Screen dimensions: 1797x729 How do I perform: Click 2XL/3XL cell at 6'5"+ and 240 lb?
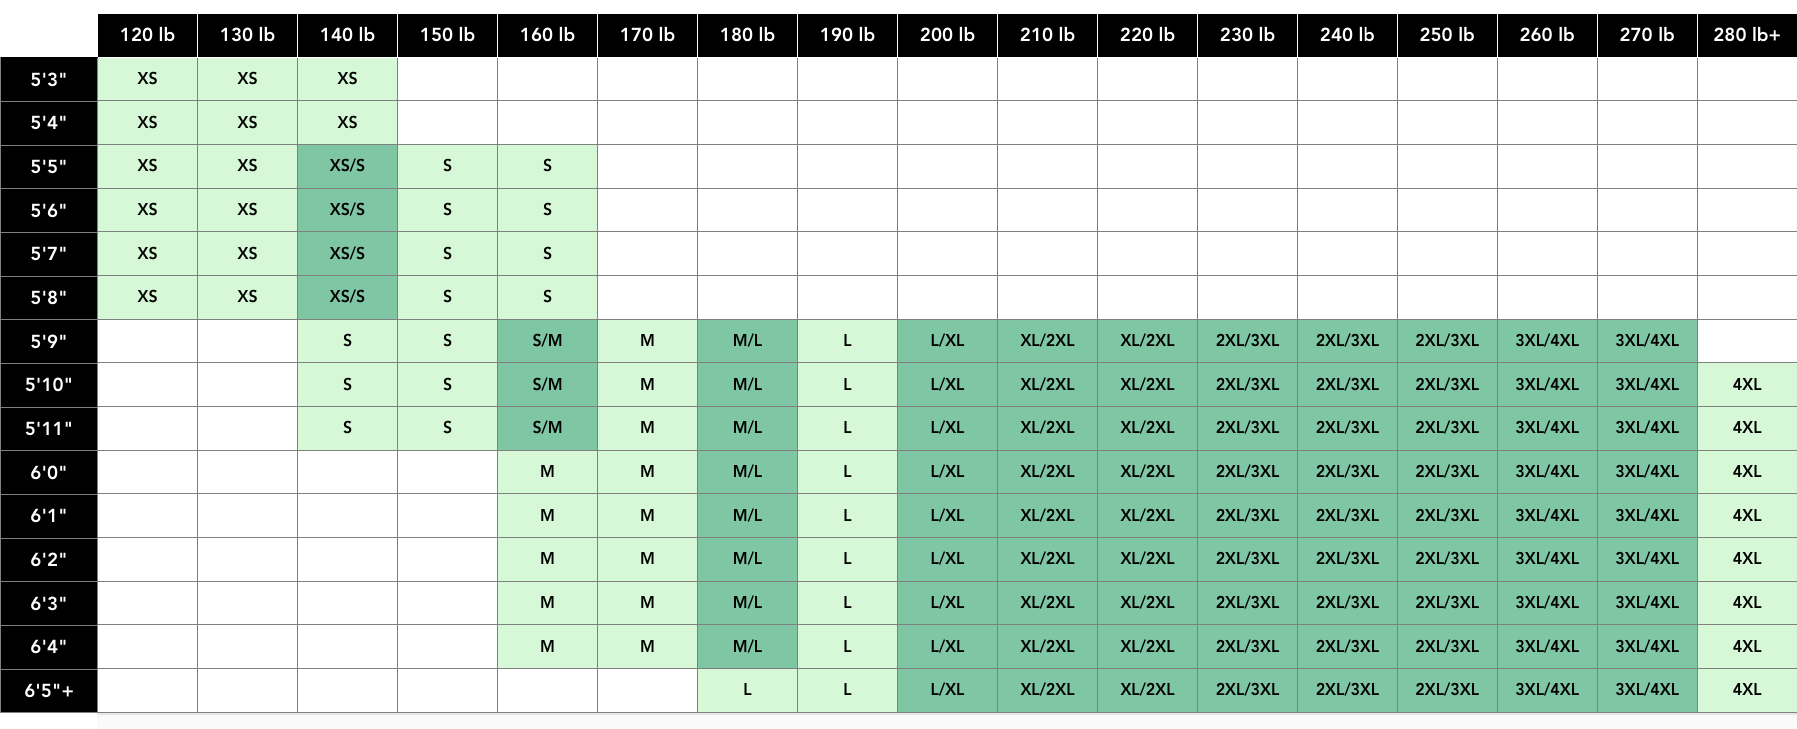(x=1346, y=690)
